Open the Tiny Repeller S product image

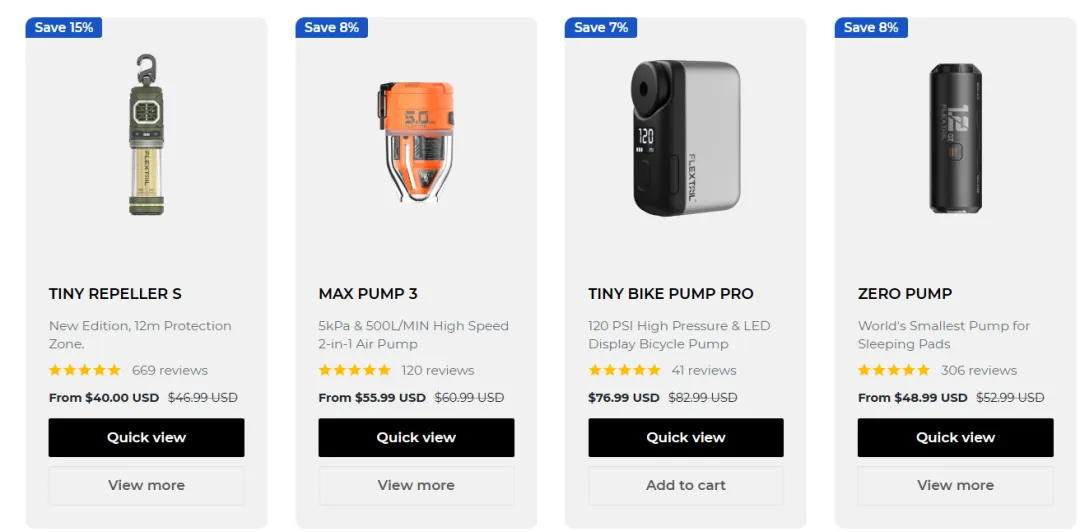tap(146, 136)
